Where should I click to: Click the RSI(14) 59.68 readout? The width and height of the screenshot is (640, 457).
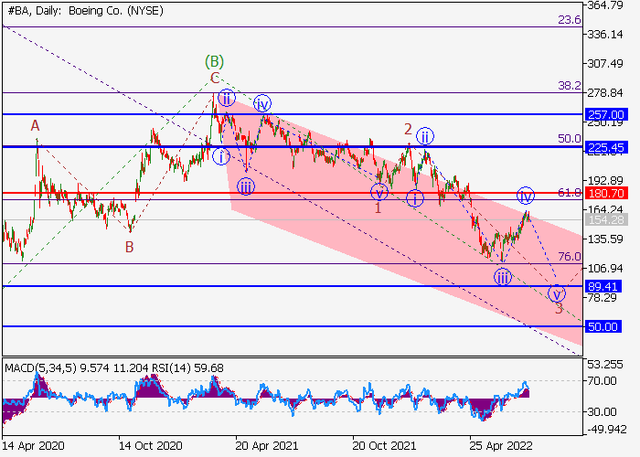(188, 368)
